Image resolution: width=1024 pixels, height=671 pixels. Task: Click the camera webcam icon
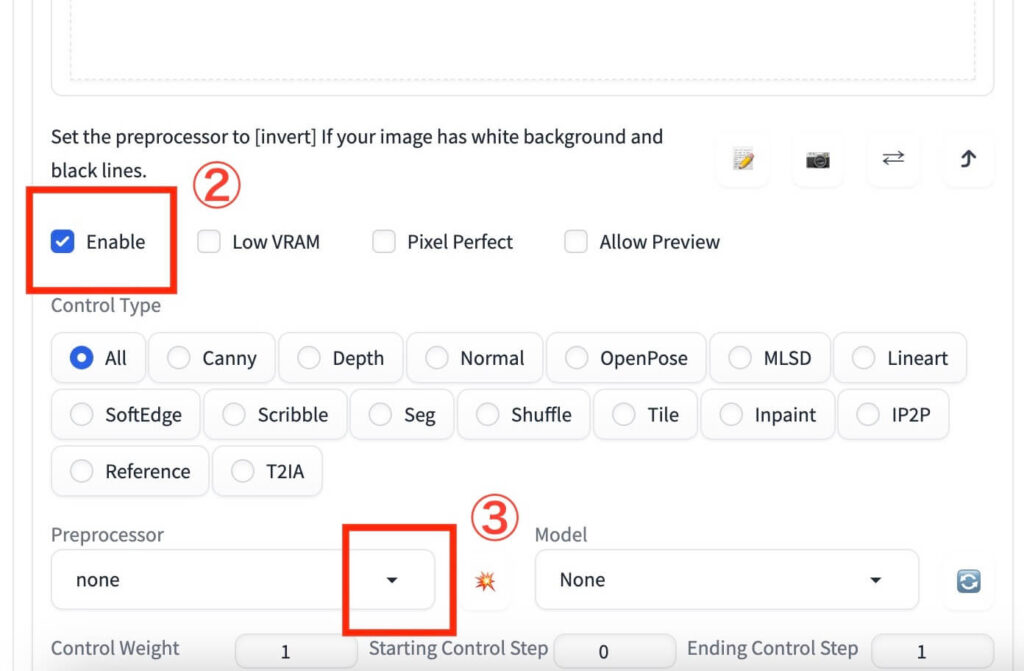click(x=818, y=160)
